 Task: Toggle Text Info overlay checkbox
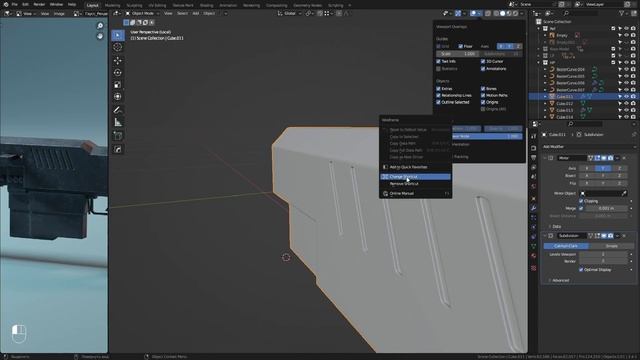[438, 62]
